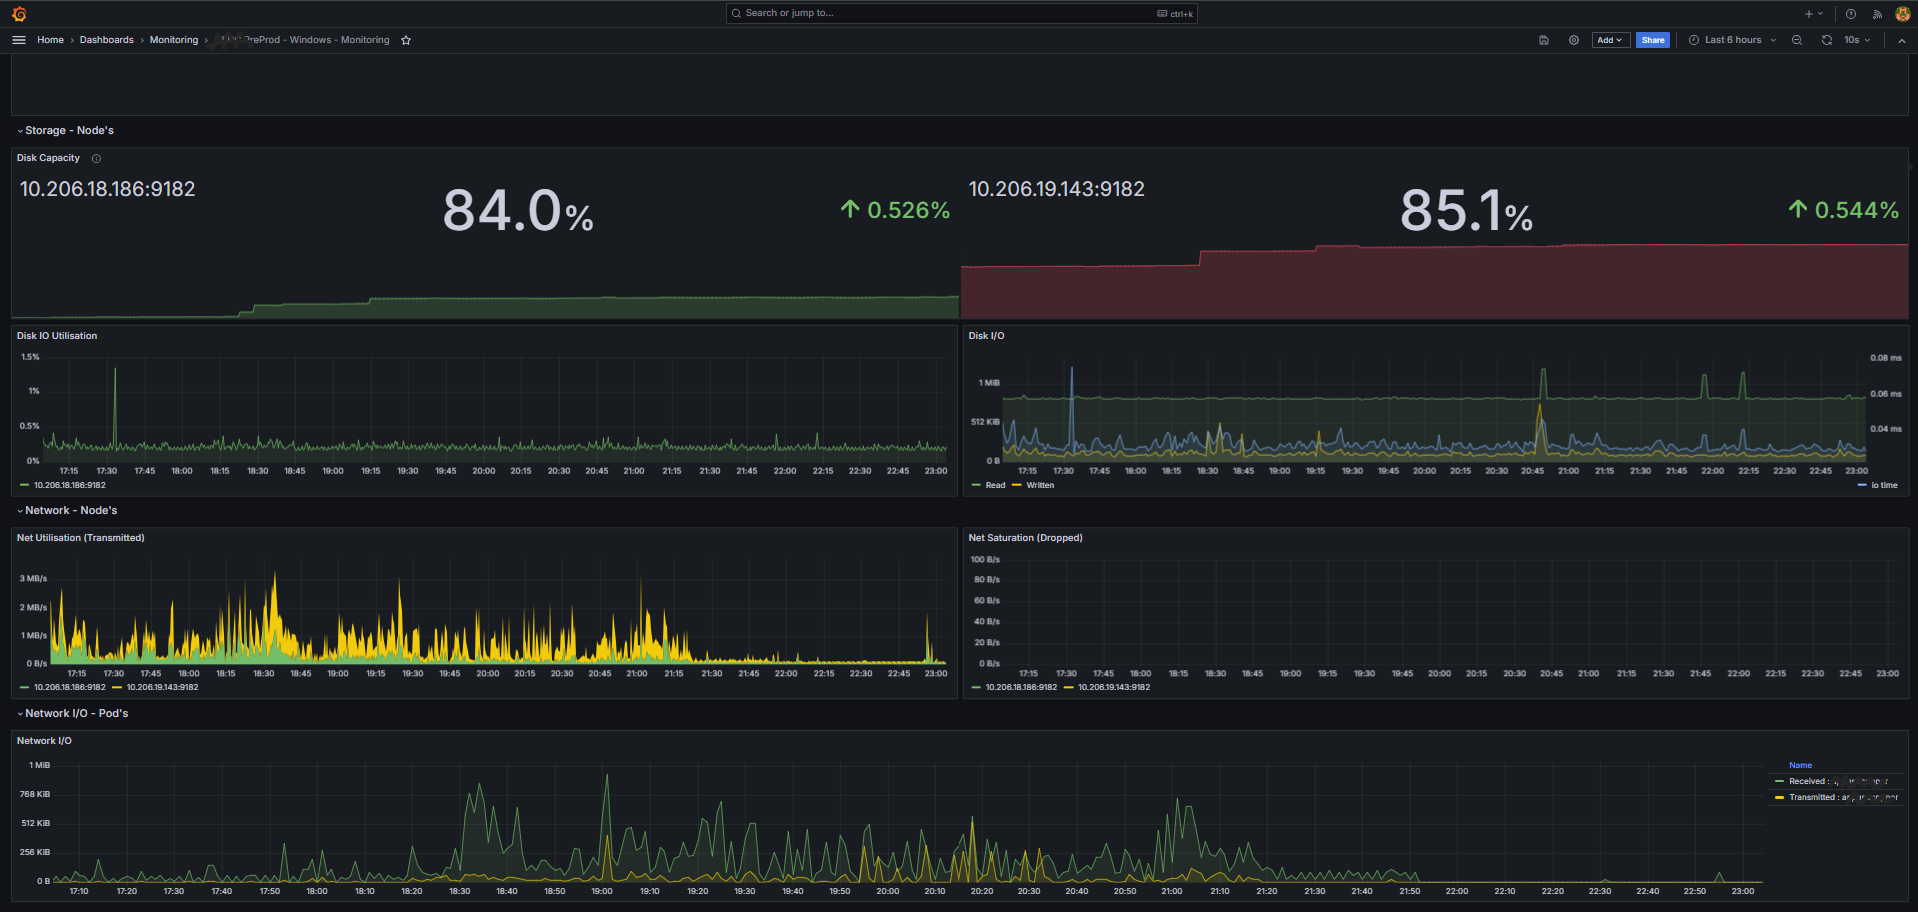Zoom out the time range
The width and height of the screenshot is (1918, 912).
tap(1797, 40)
